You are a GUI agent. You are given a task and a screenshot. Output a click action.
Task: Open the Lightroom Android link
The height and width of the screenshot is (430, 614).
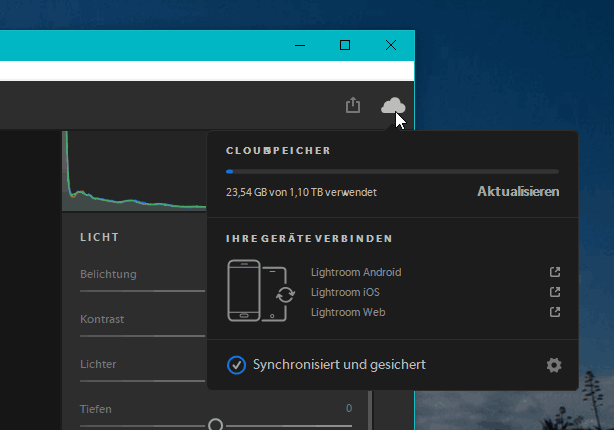click(x=355, y=272)
